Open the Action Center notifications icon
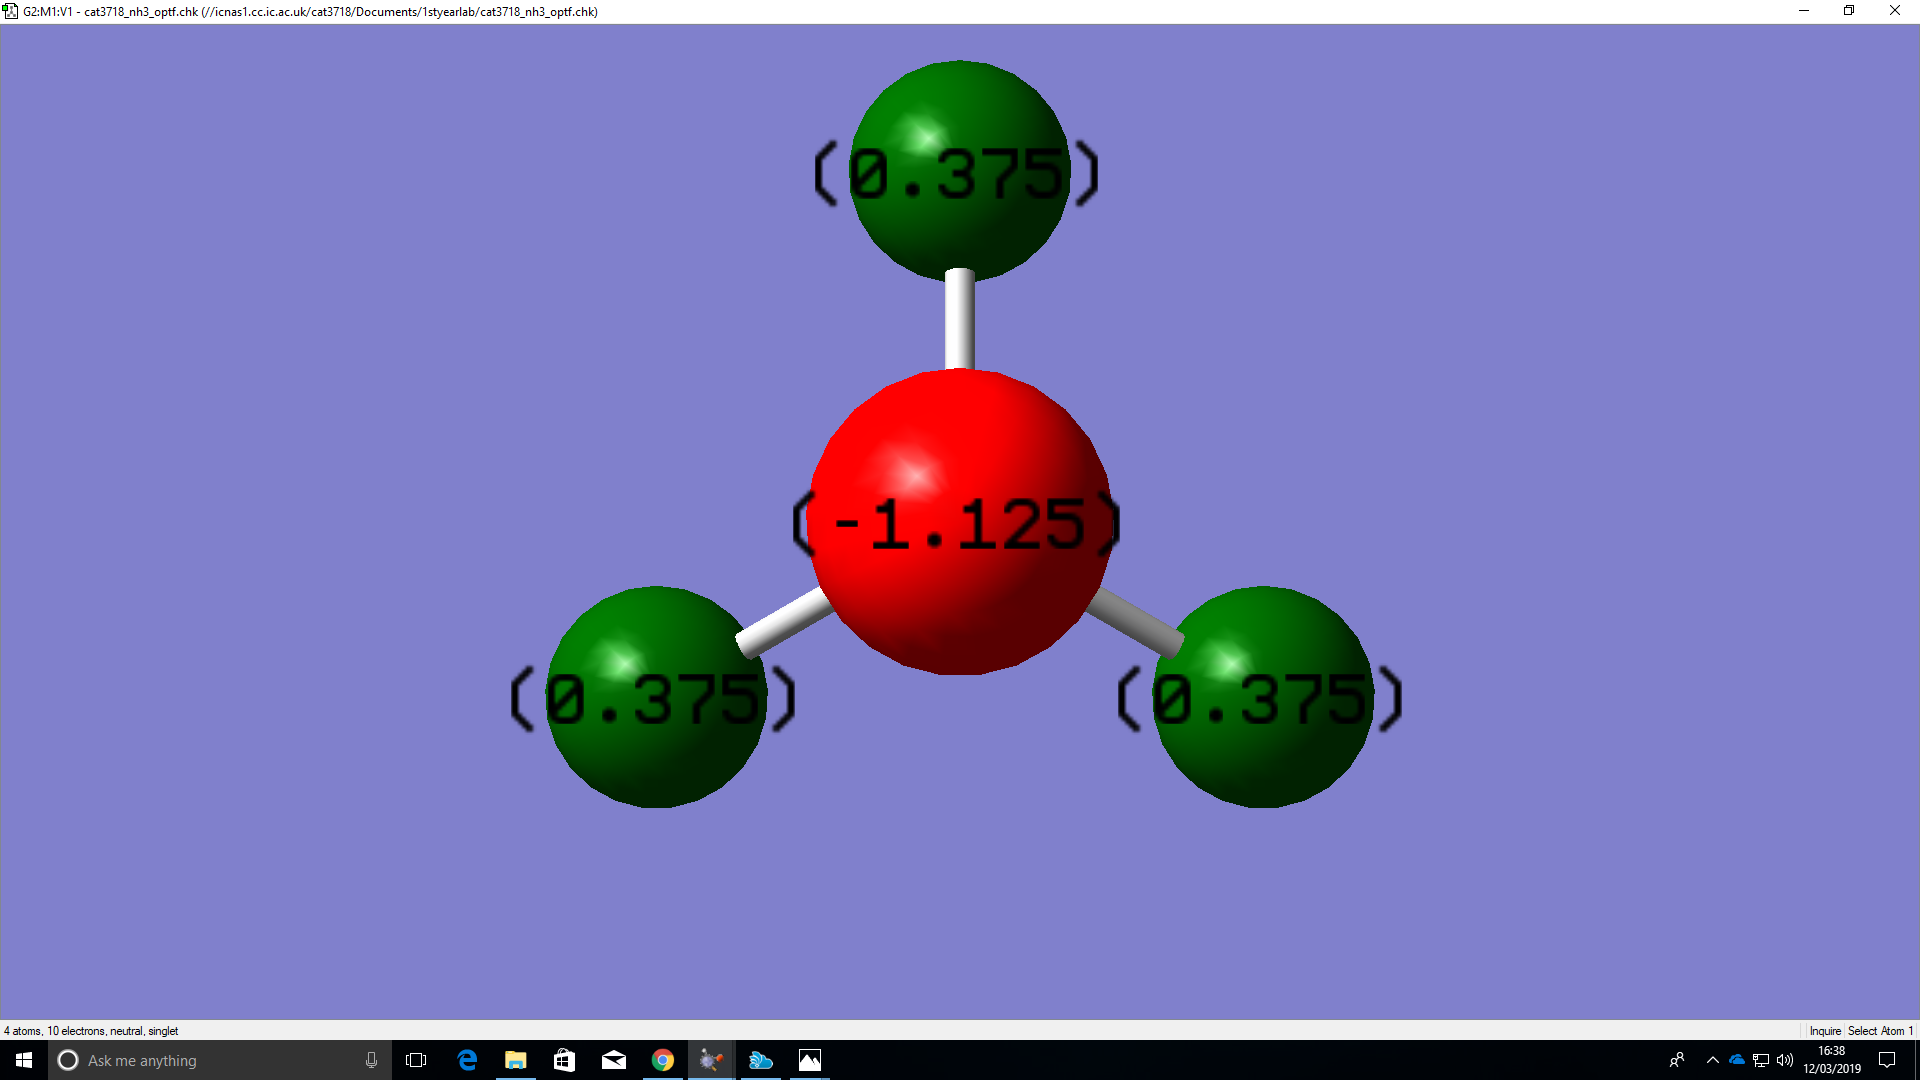The image size is (1920, 1080). (x=1887, y=1060)
